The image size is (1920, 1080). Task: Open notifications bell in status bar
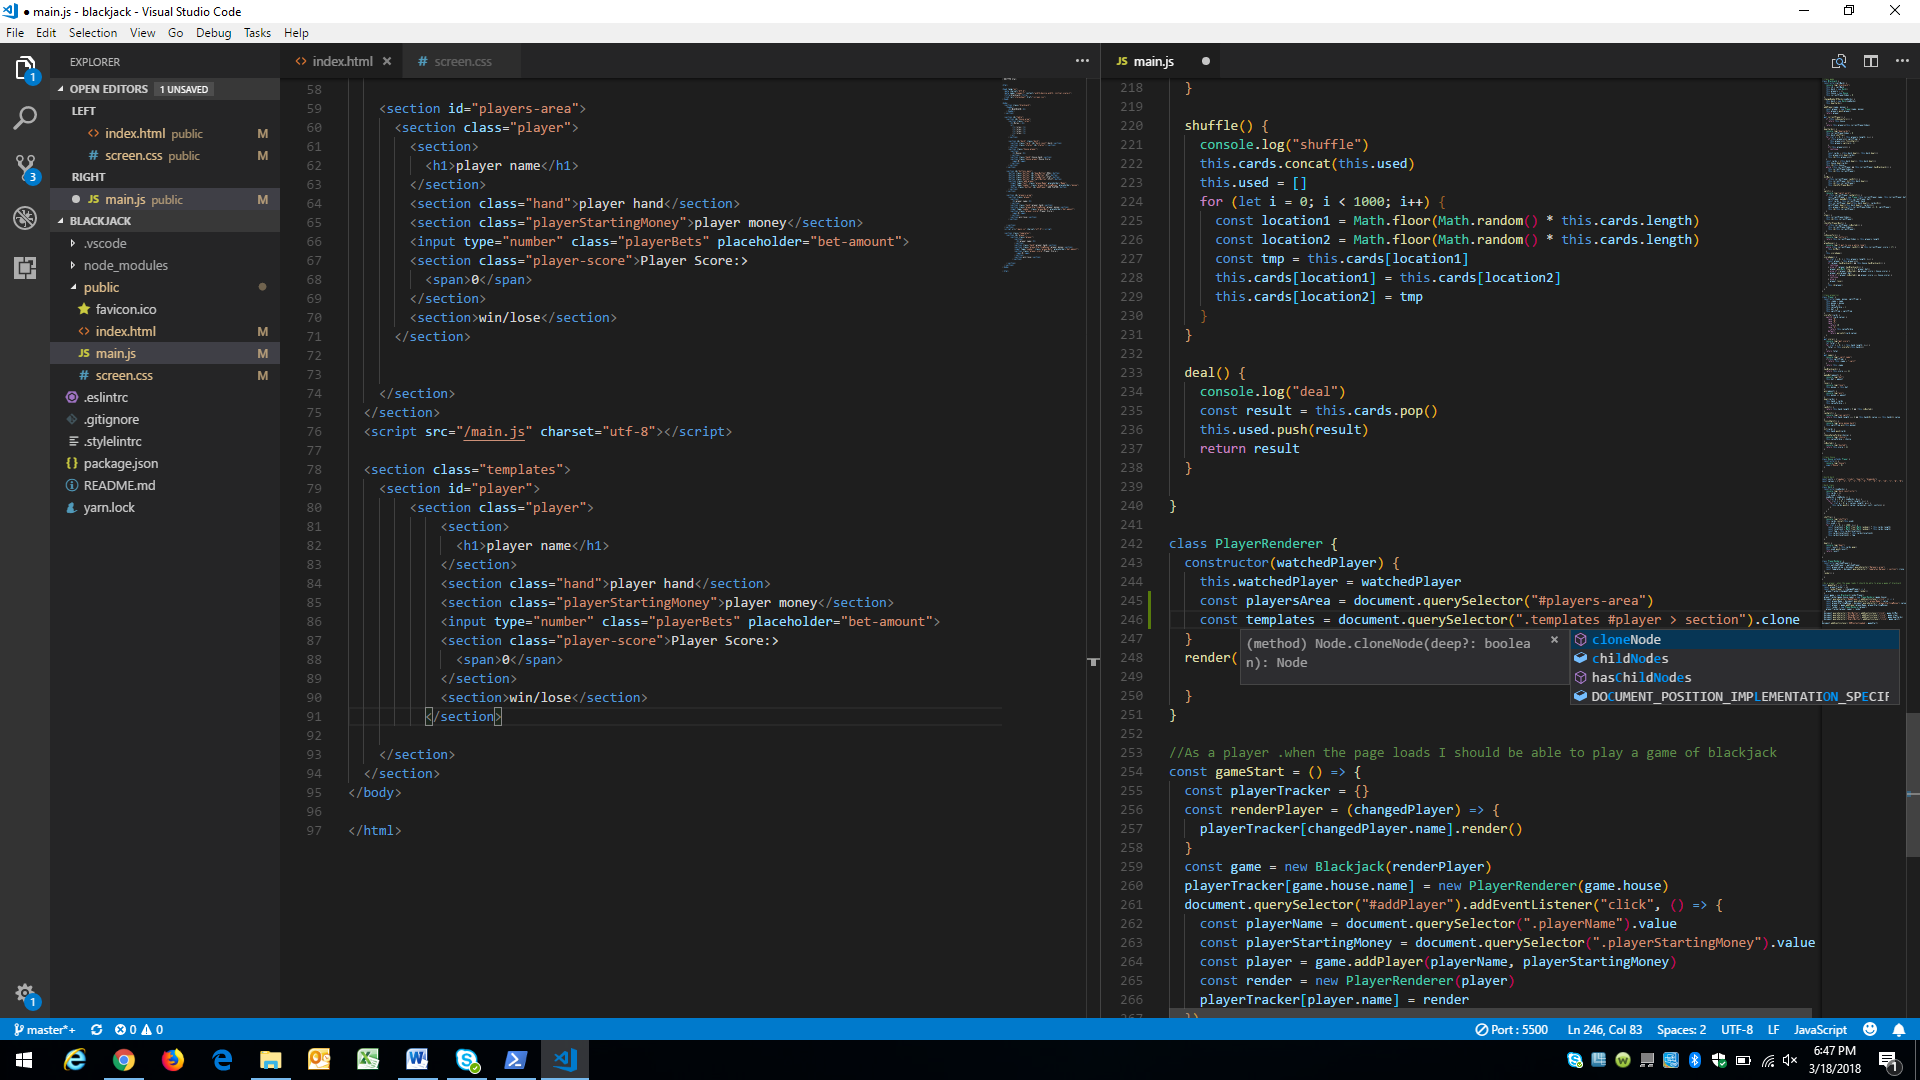click(1899, 1029)
